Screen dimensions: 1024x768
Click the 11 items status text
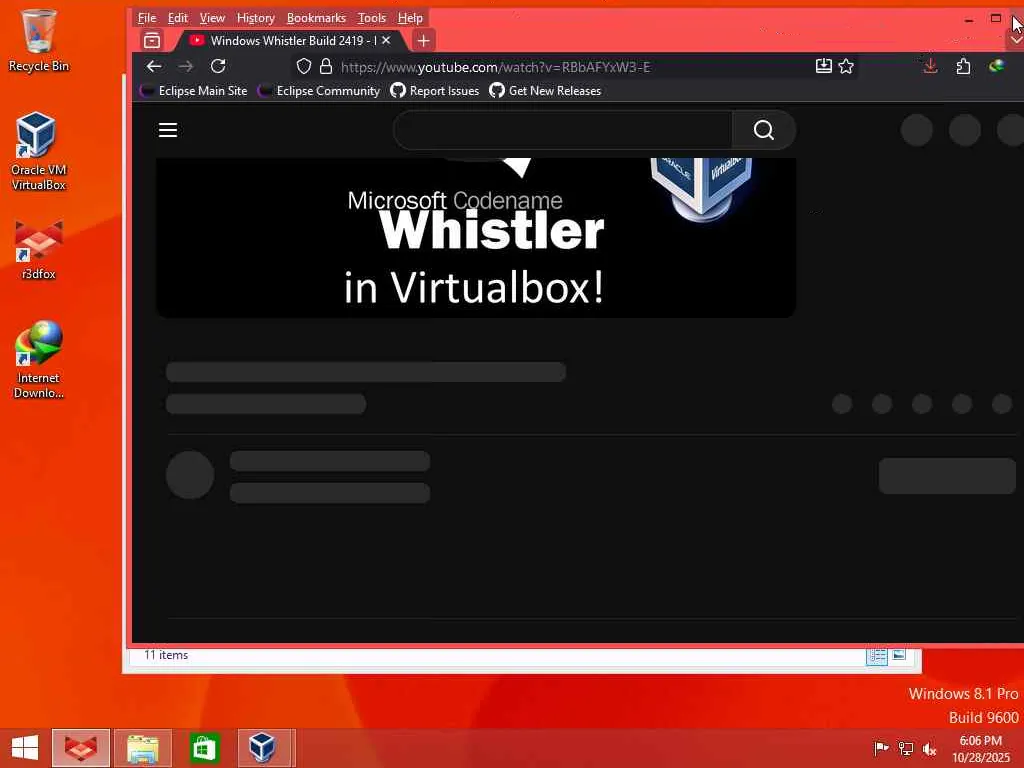point(166,655)
